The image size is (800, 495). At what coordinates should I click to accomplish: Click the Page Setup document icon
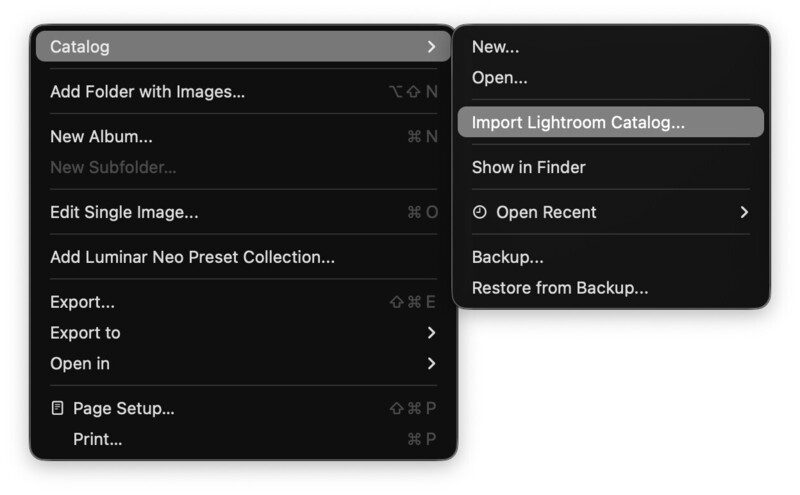[x=58, y=408]
